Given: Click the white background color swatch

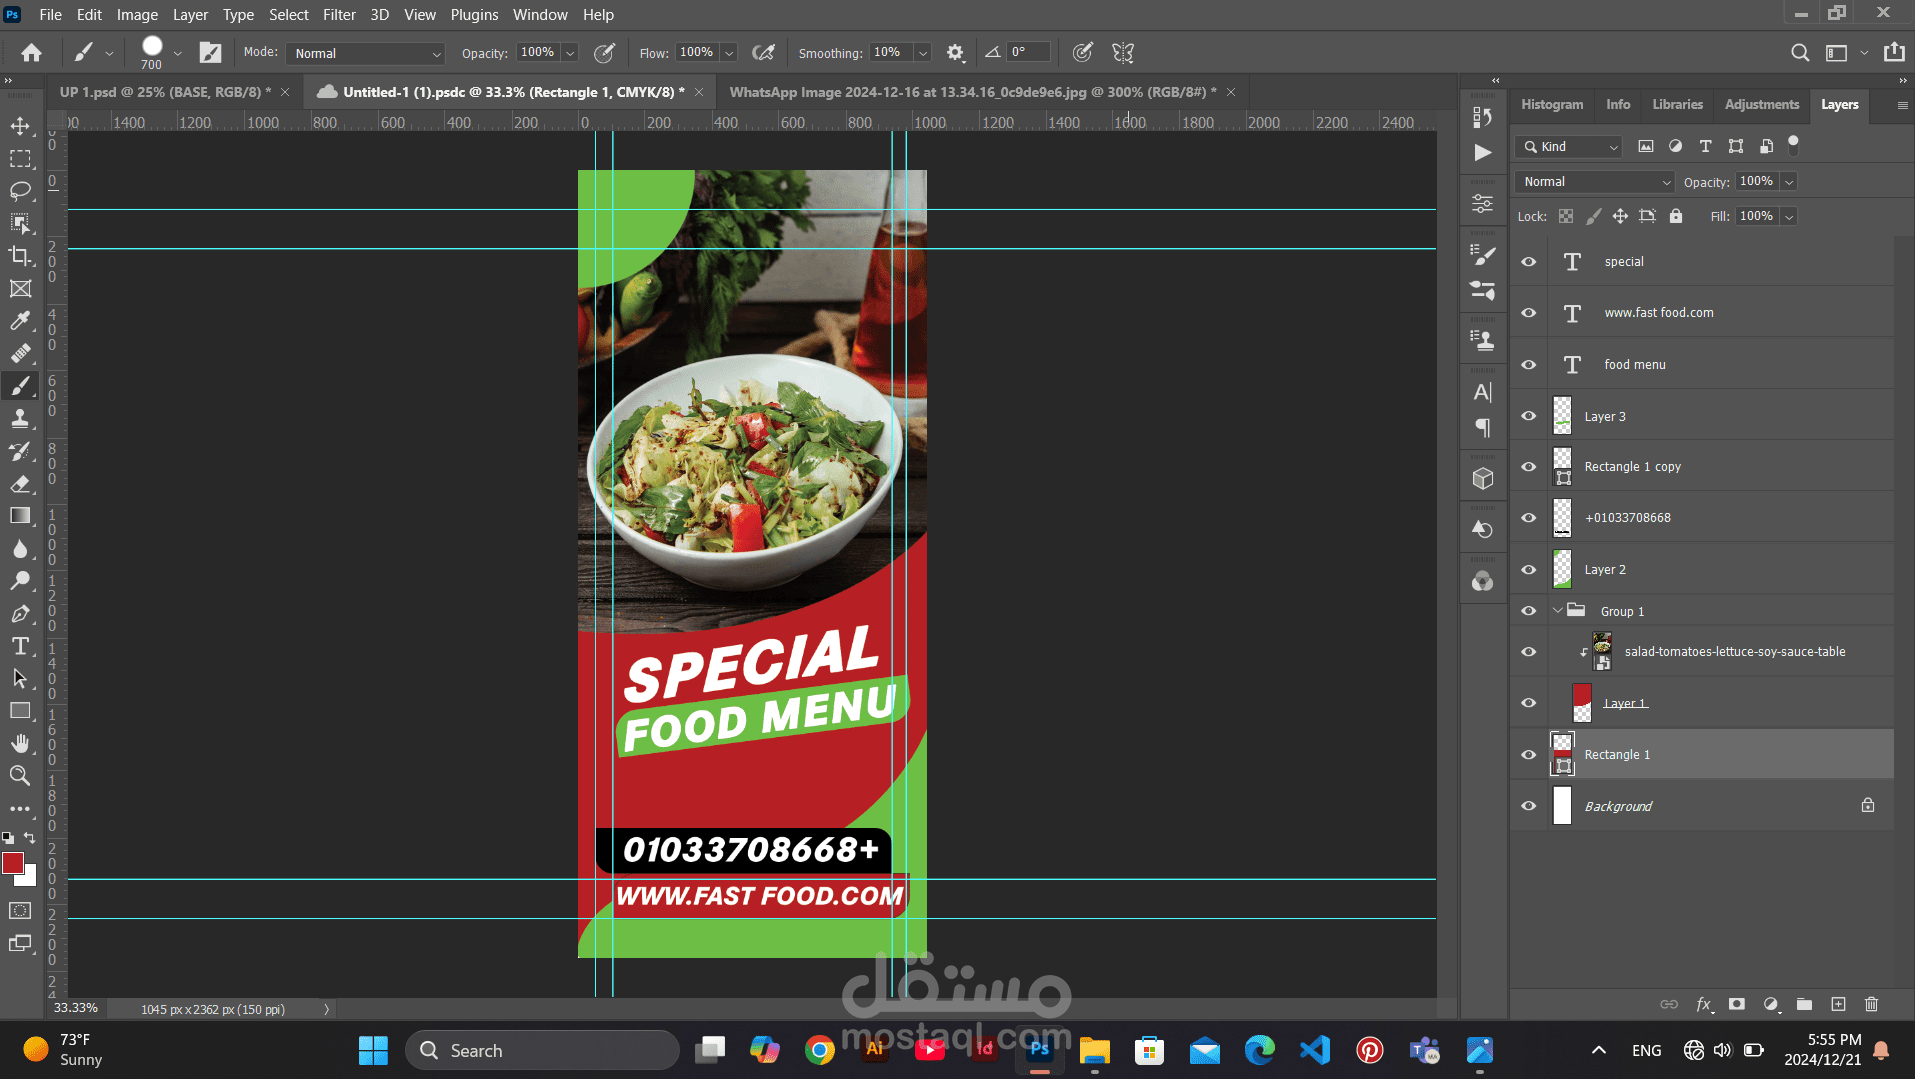Looking at the screenshot, I should click(x=29, y=878).
